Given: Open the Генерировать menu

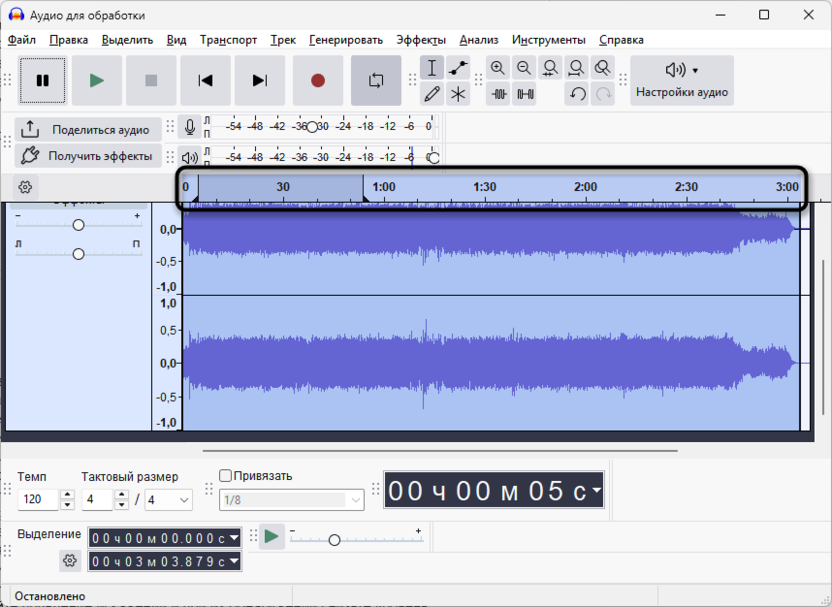Looking at the screenshot, I should pos(345,40).
